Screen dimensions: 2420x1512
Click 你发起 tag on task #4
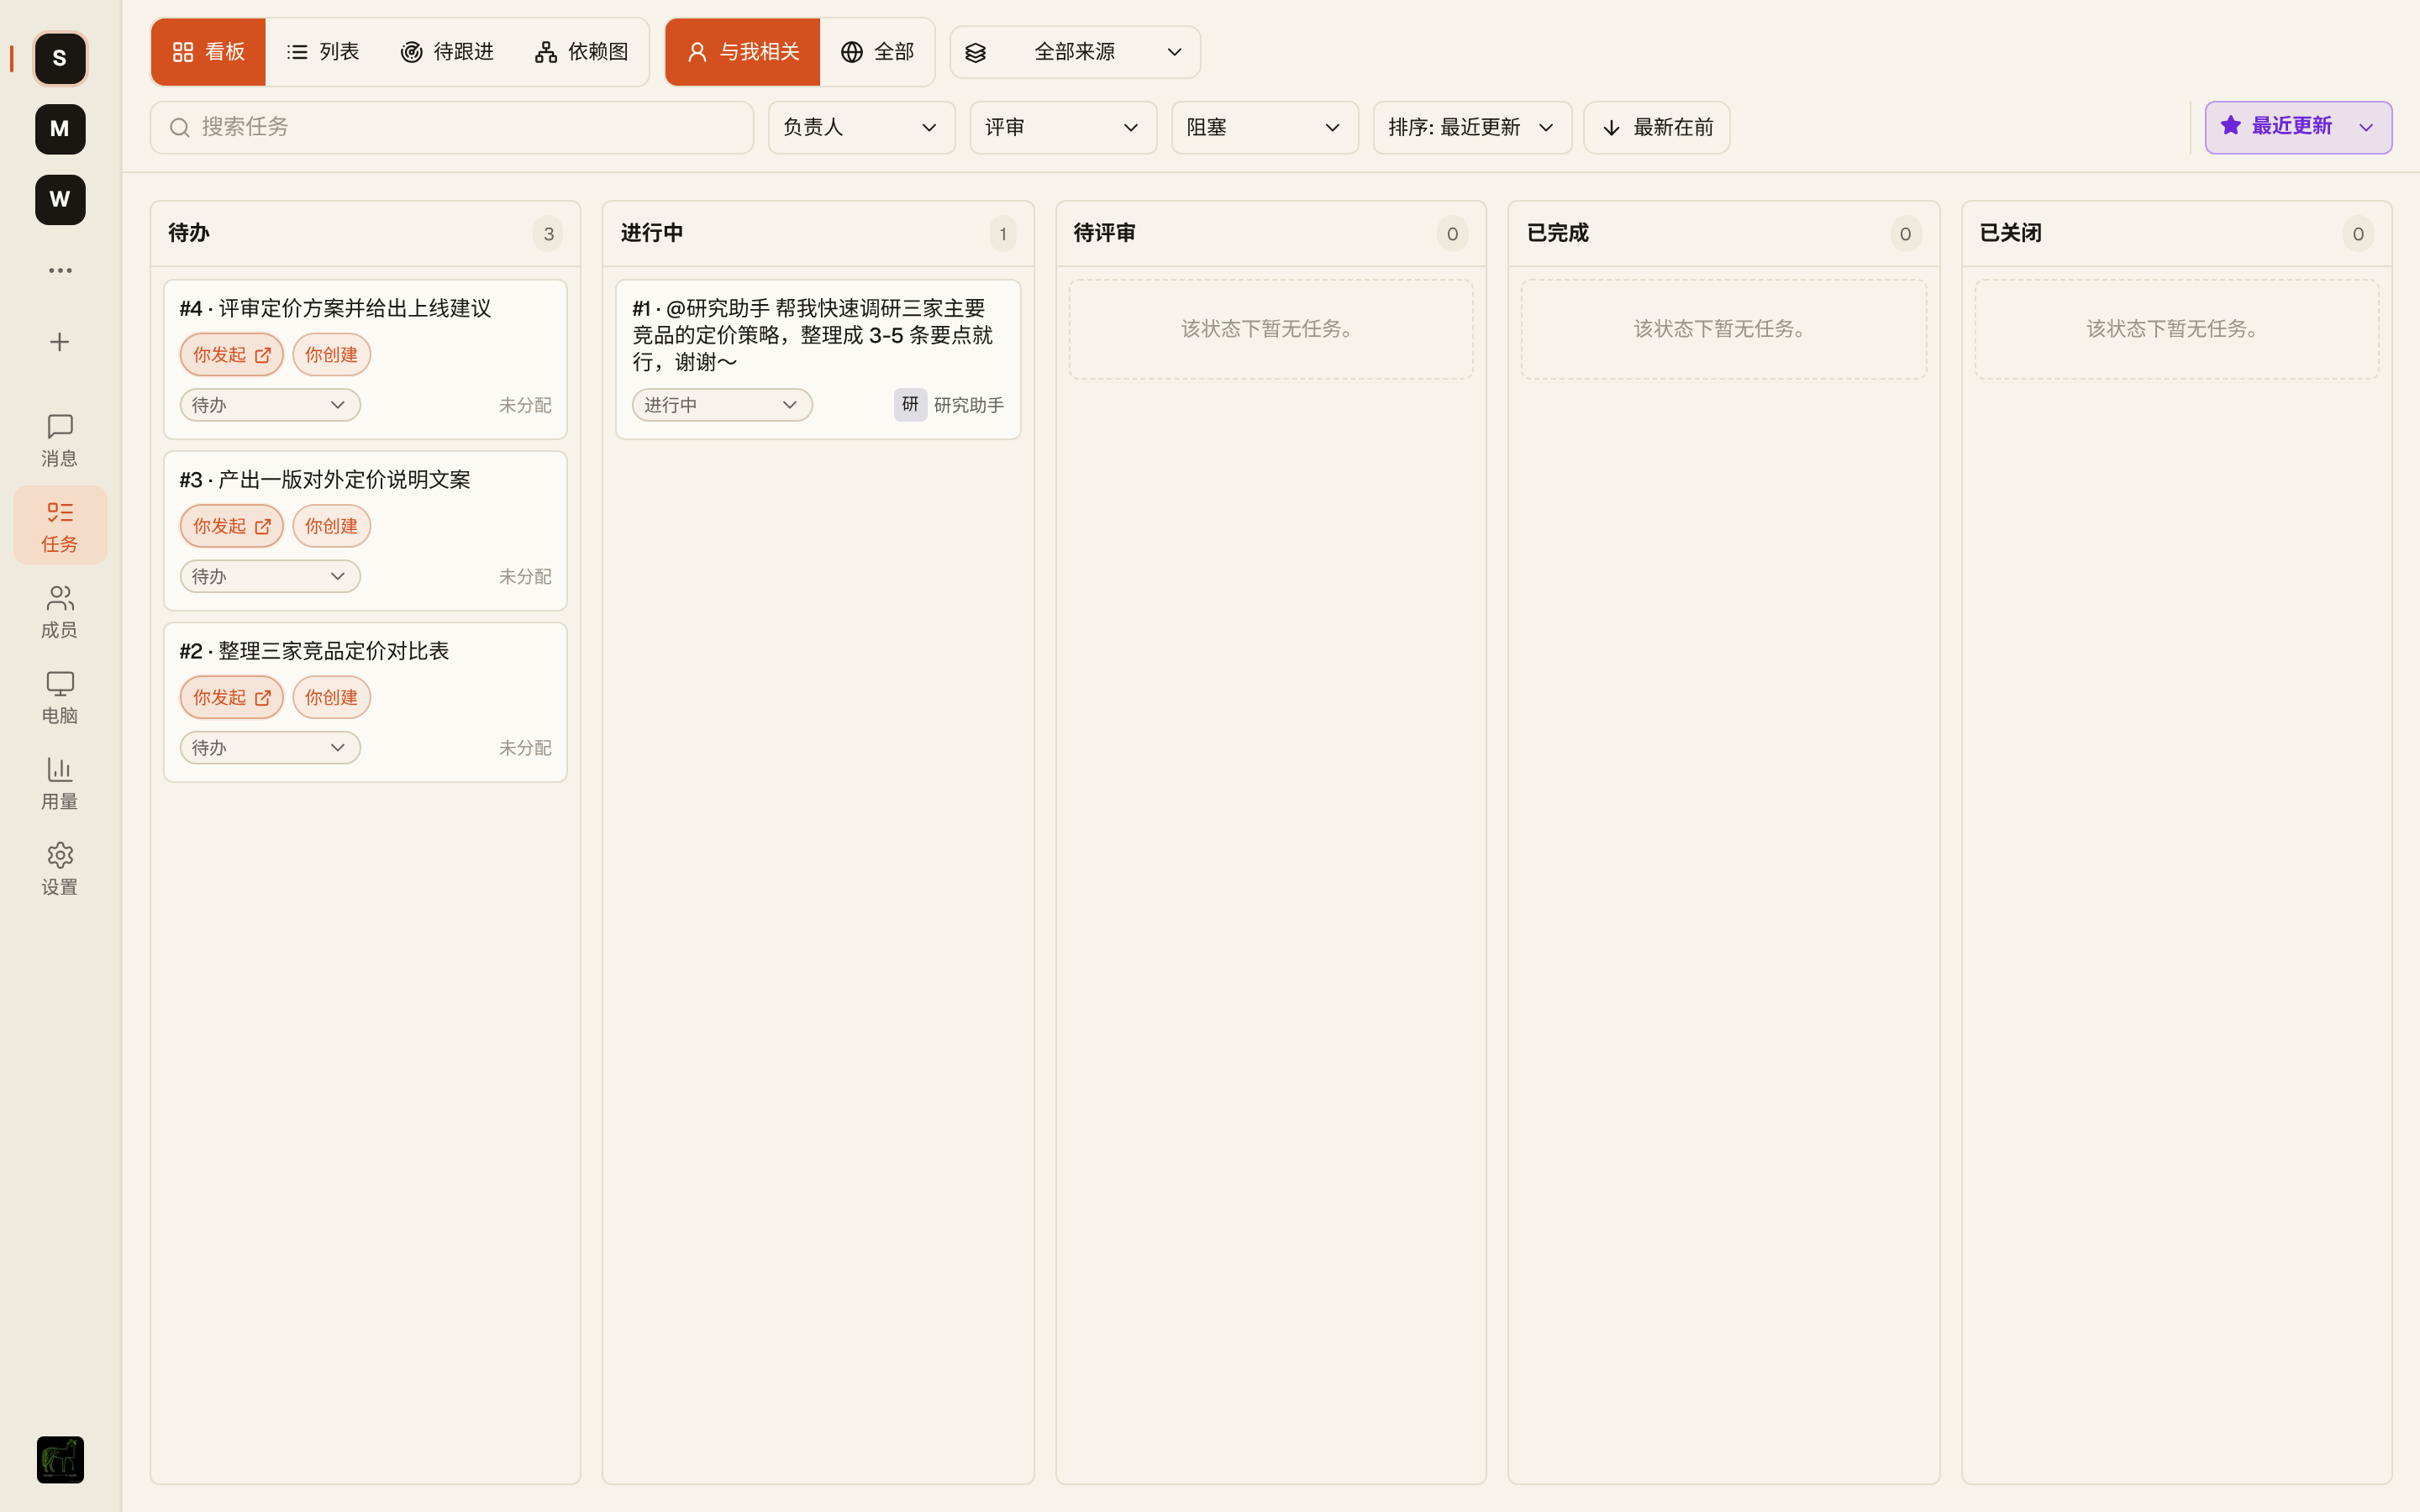(x=232, y=355)
